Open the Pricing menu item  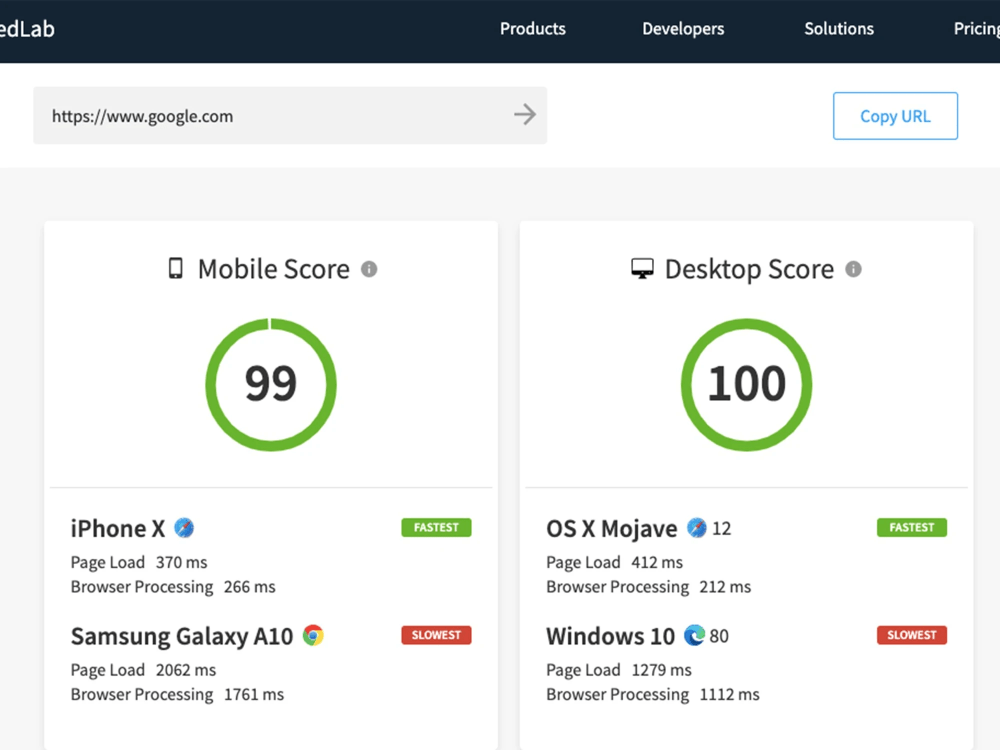click(x=976, y=29)
